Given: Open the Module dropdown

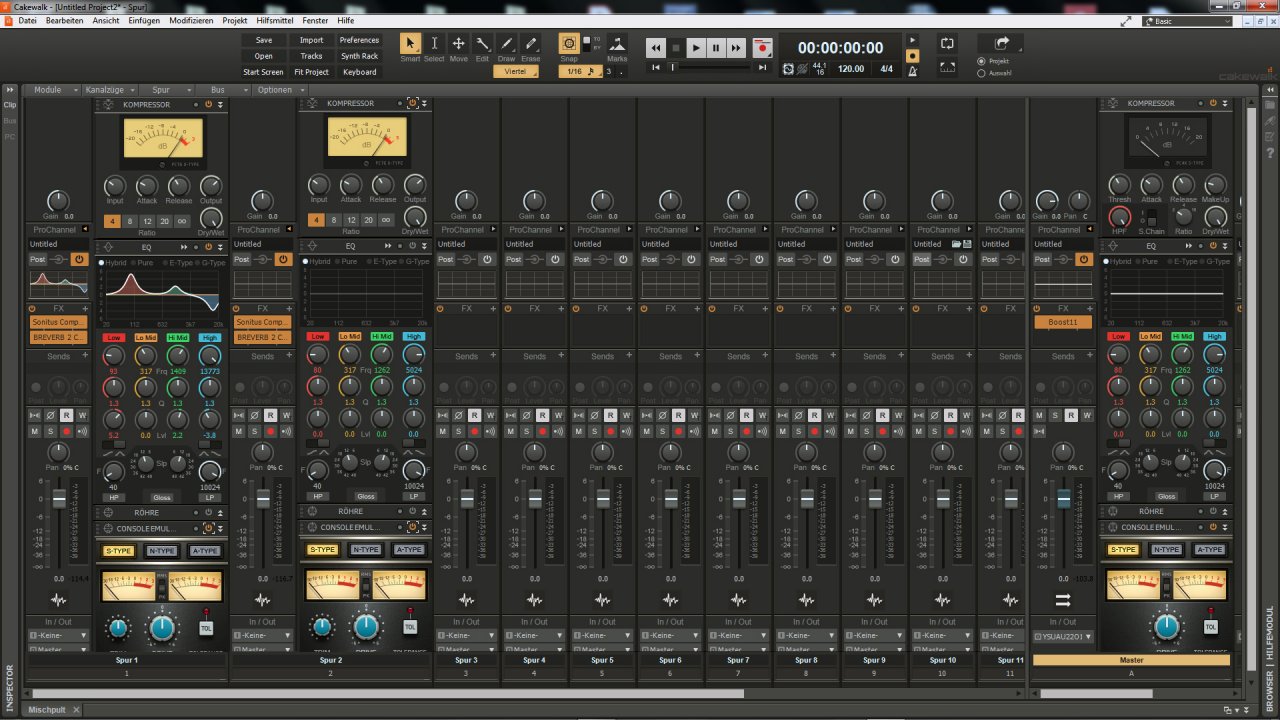Looking at the screenshot, I should [x=52, y=90].
